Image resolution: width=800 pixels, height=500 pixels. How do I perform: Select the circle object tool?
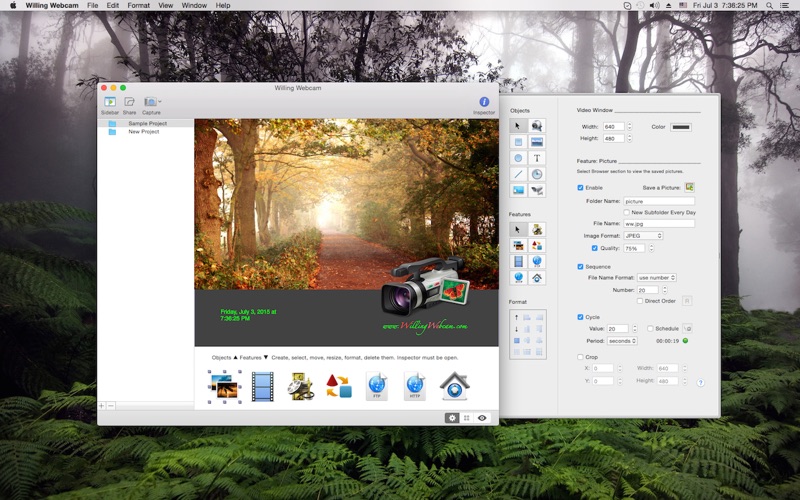518,158
